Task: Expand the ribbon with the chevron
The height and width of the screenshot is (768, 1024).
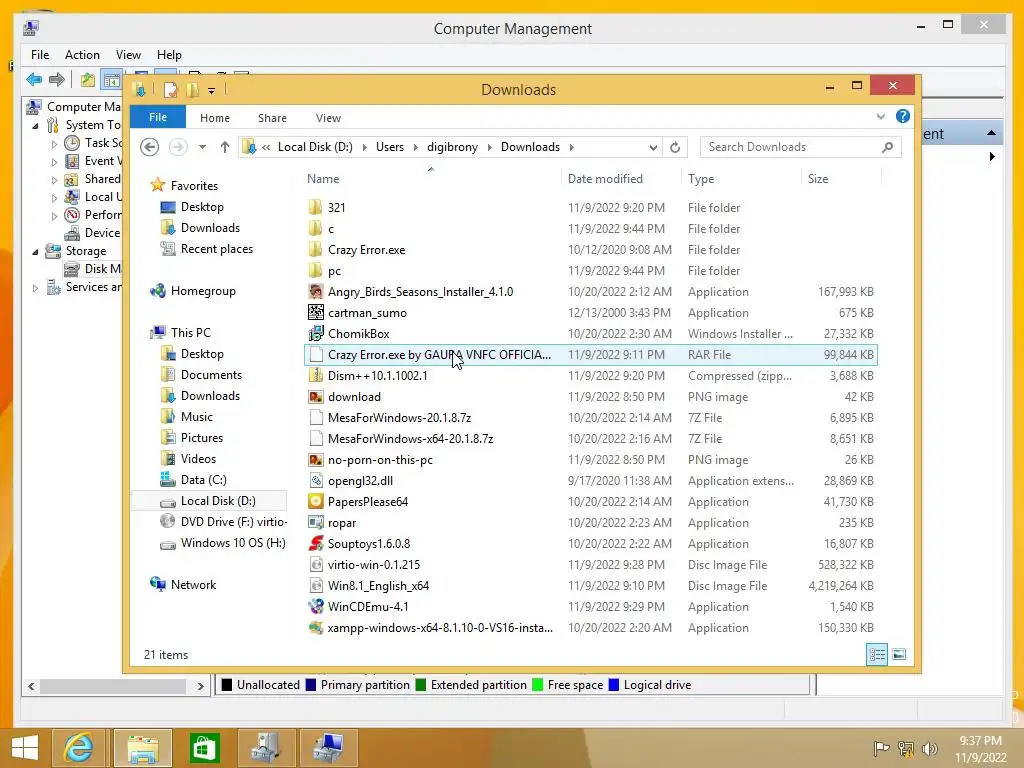Action: pyautogui.click(x=881, y=116)
